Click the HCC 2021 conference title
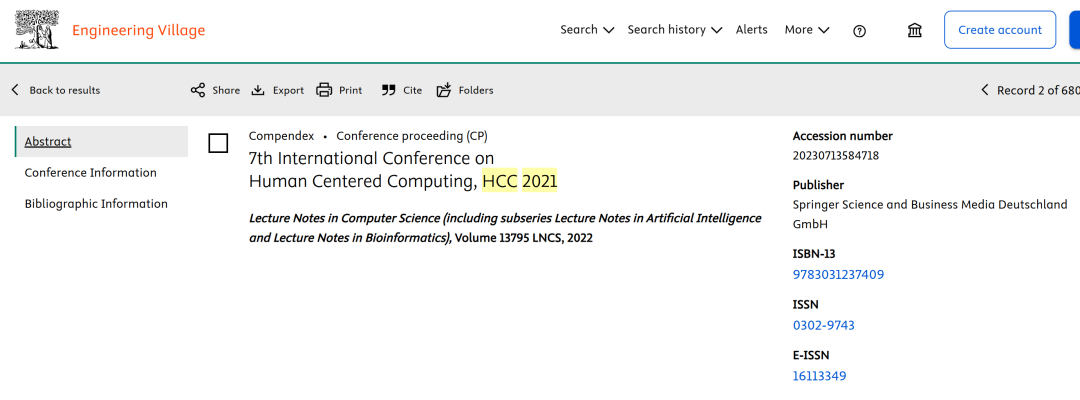Viewport: 1080px width, 400px height. 403,170
